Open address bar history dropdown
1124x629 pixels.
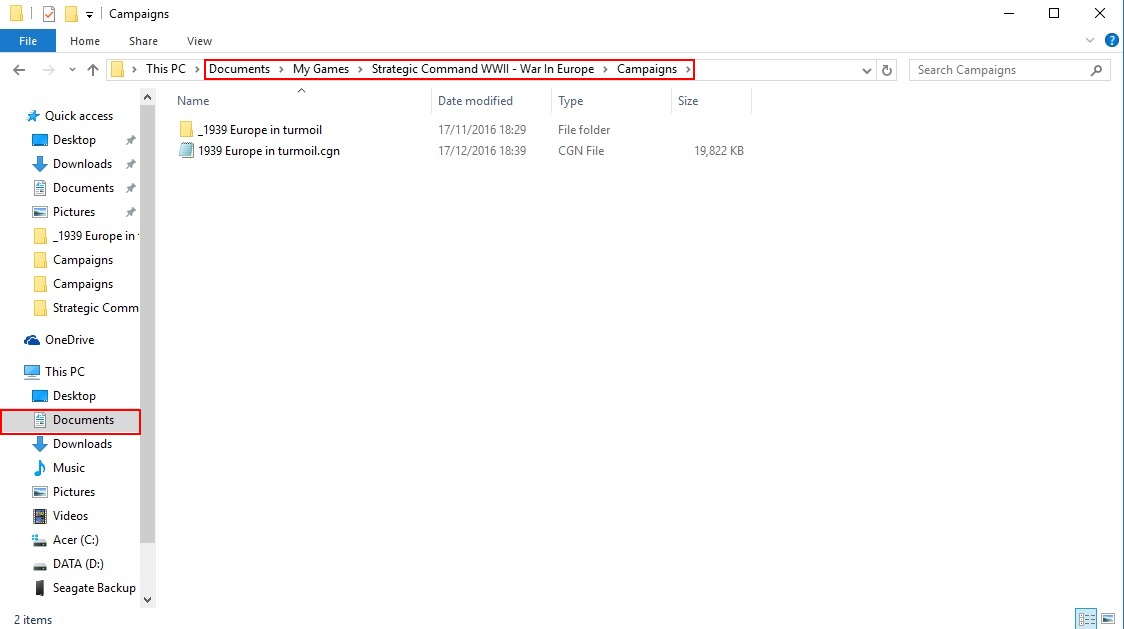point(866,70)
